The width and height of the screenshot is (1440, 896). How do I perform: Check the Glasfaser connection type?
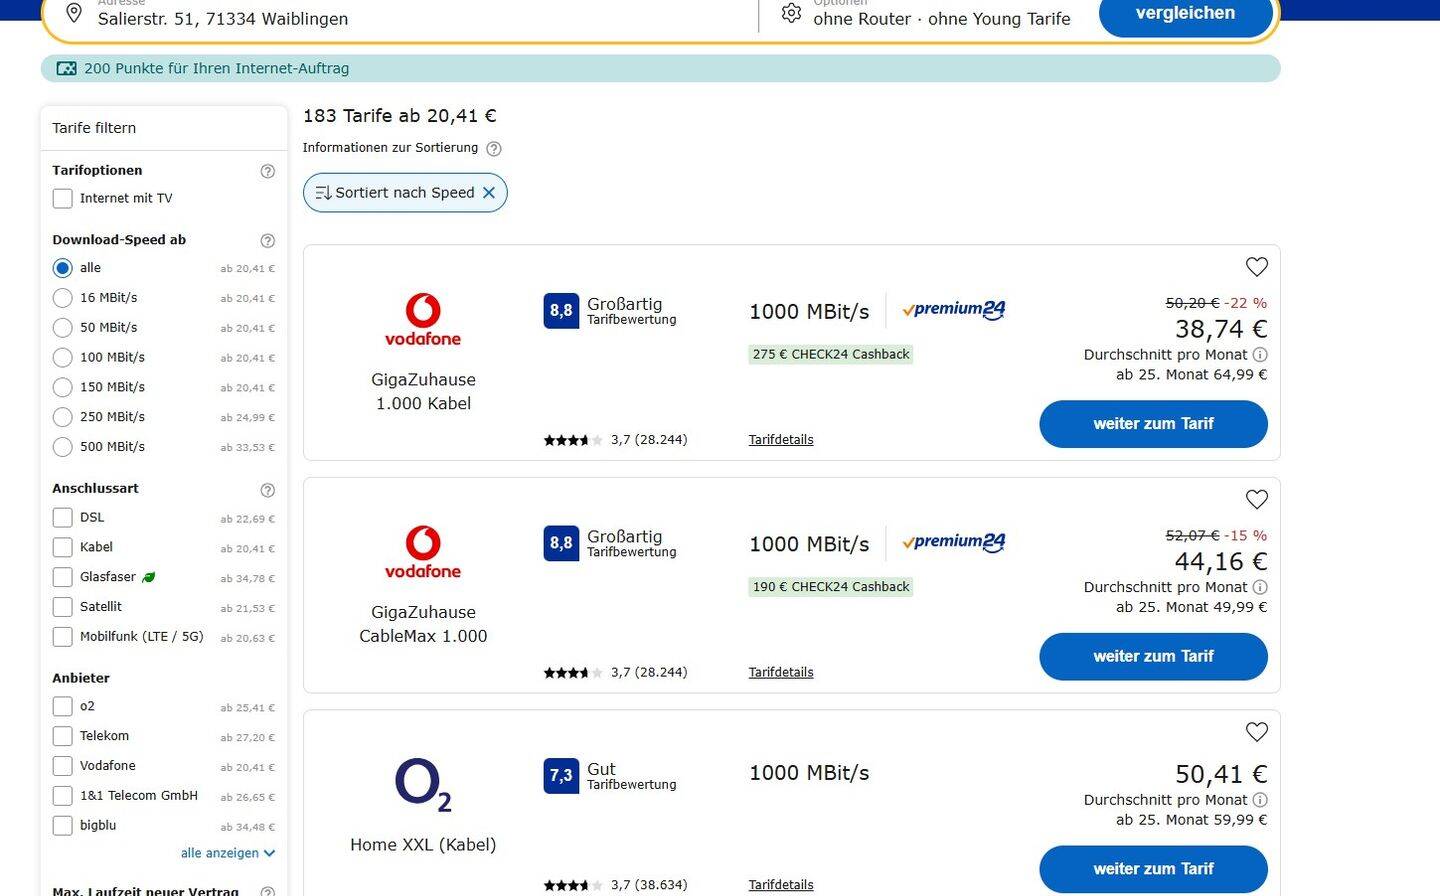[63, 578]
